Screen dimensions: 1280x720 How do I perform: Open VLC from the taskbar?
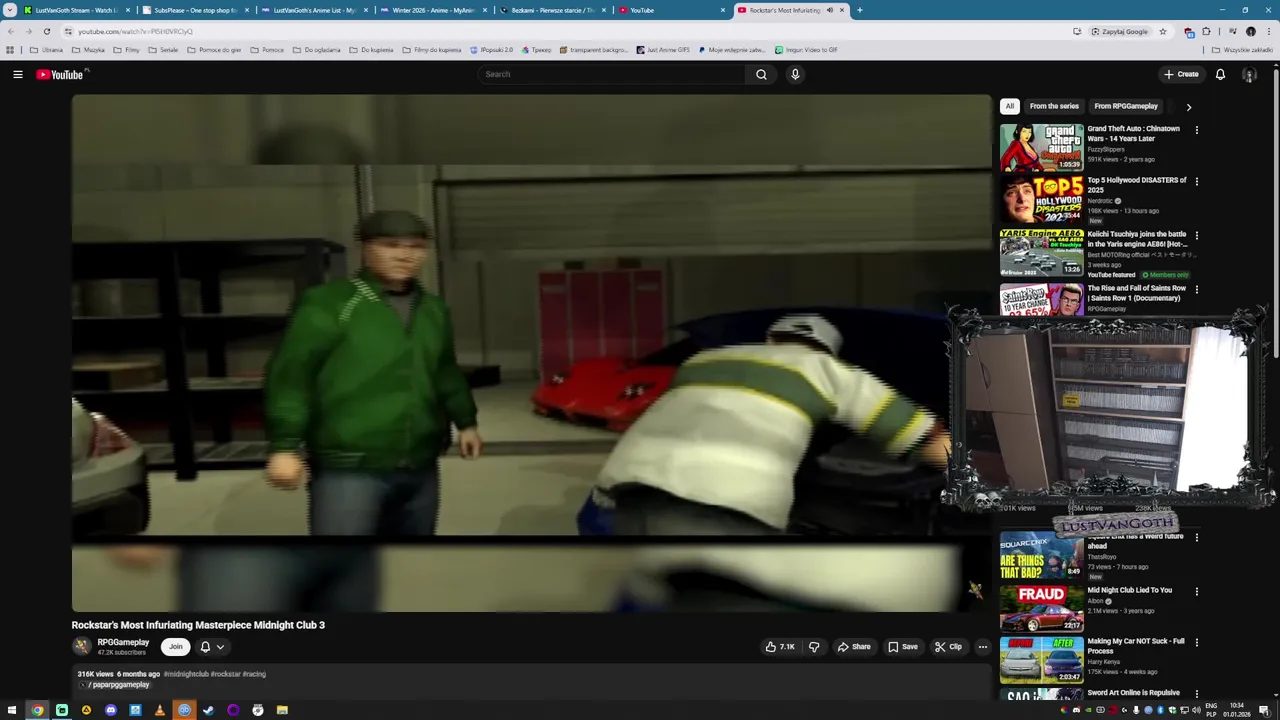(160, 710)
